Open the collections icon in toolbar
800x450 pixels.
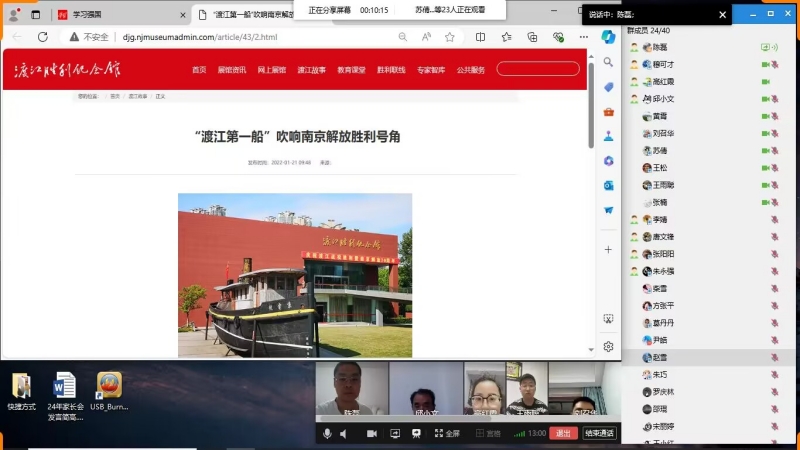point(532,37)
